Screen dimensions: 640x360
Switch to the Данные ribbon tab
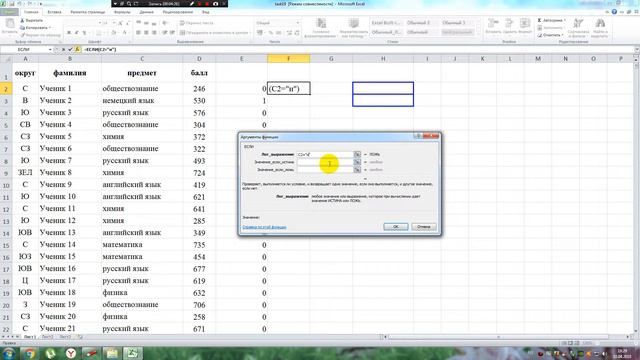[146, 12]
